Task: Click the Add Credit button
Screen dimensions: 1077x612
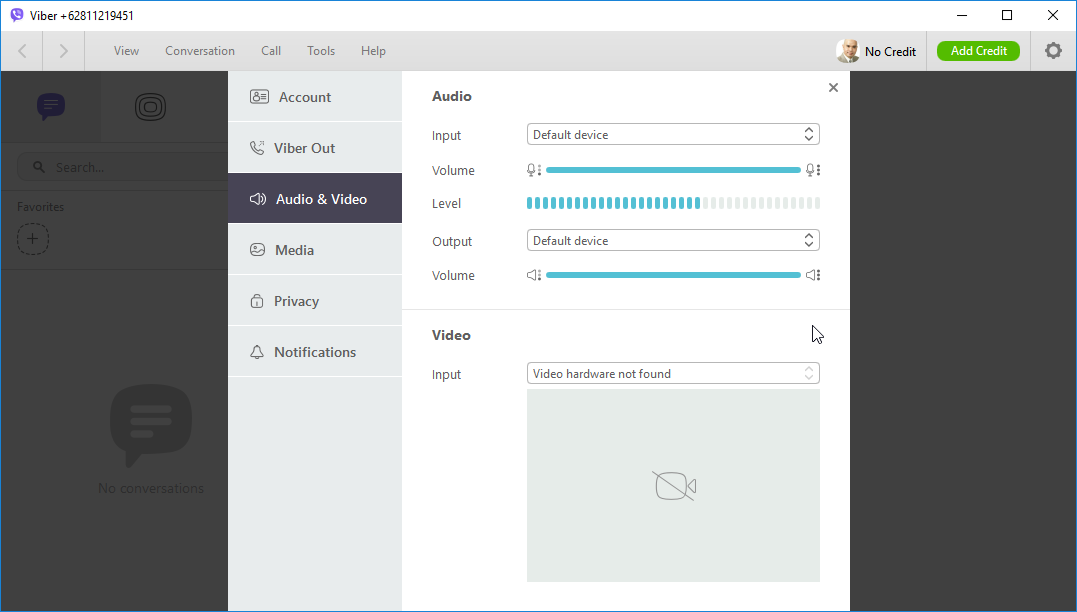Action: coord(978,51)
